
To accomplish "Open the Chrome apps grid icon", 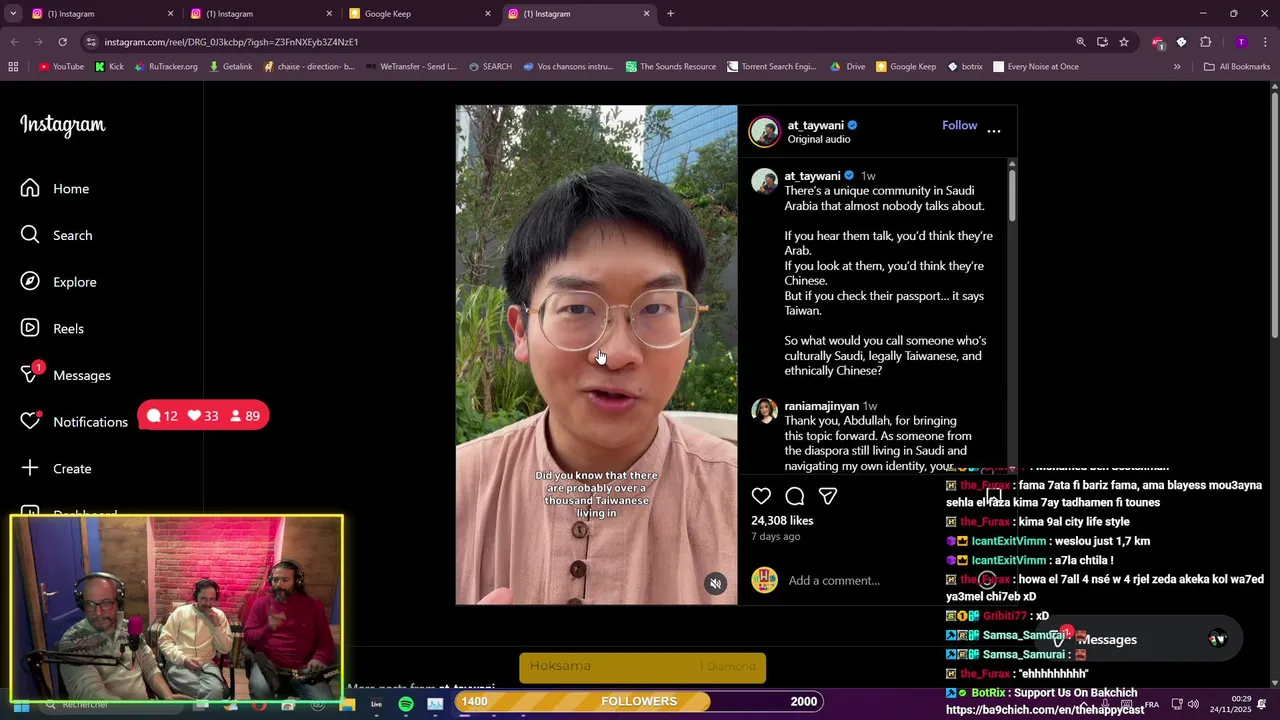I will [13, 67].
